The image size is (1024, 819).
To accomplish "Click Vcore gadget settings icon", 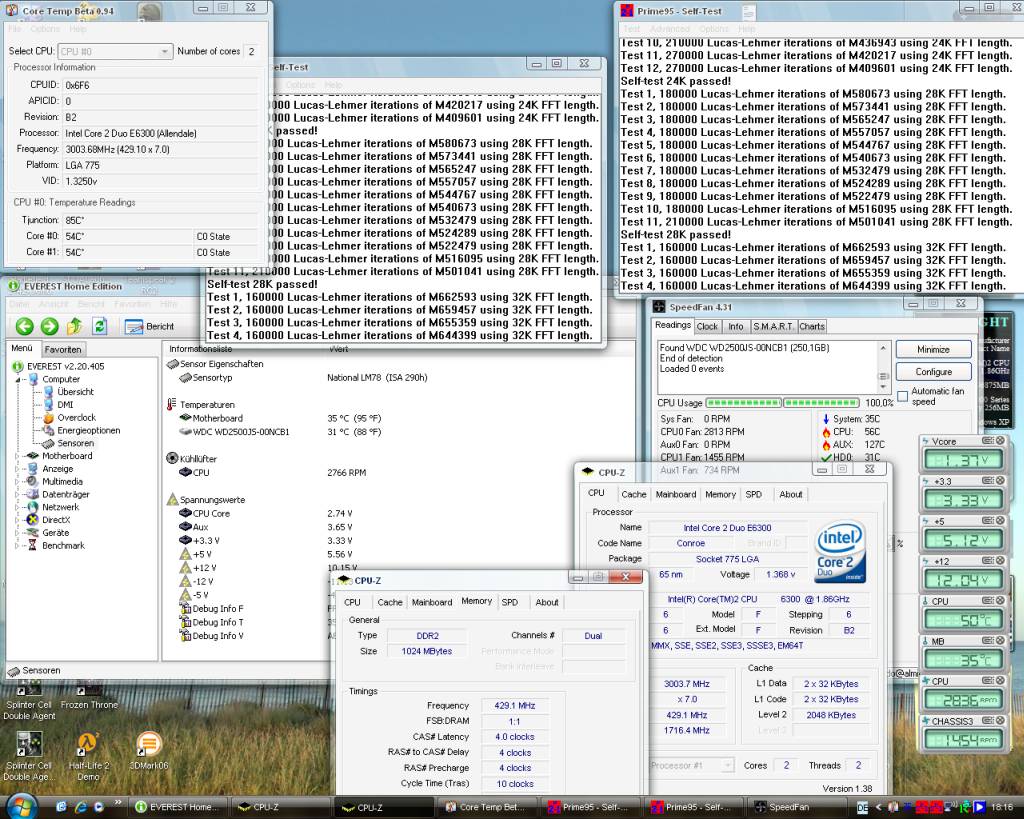I will [x=987, y=441].
